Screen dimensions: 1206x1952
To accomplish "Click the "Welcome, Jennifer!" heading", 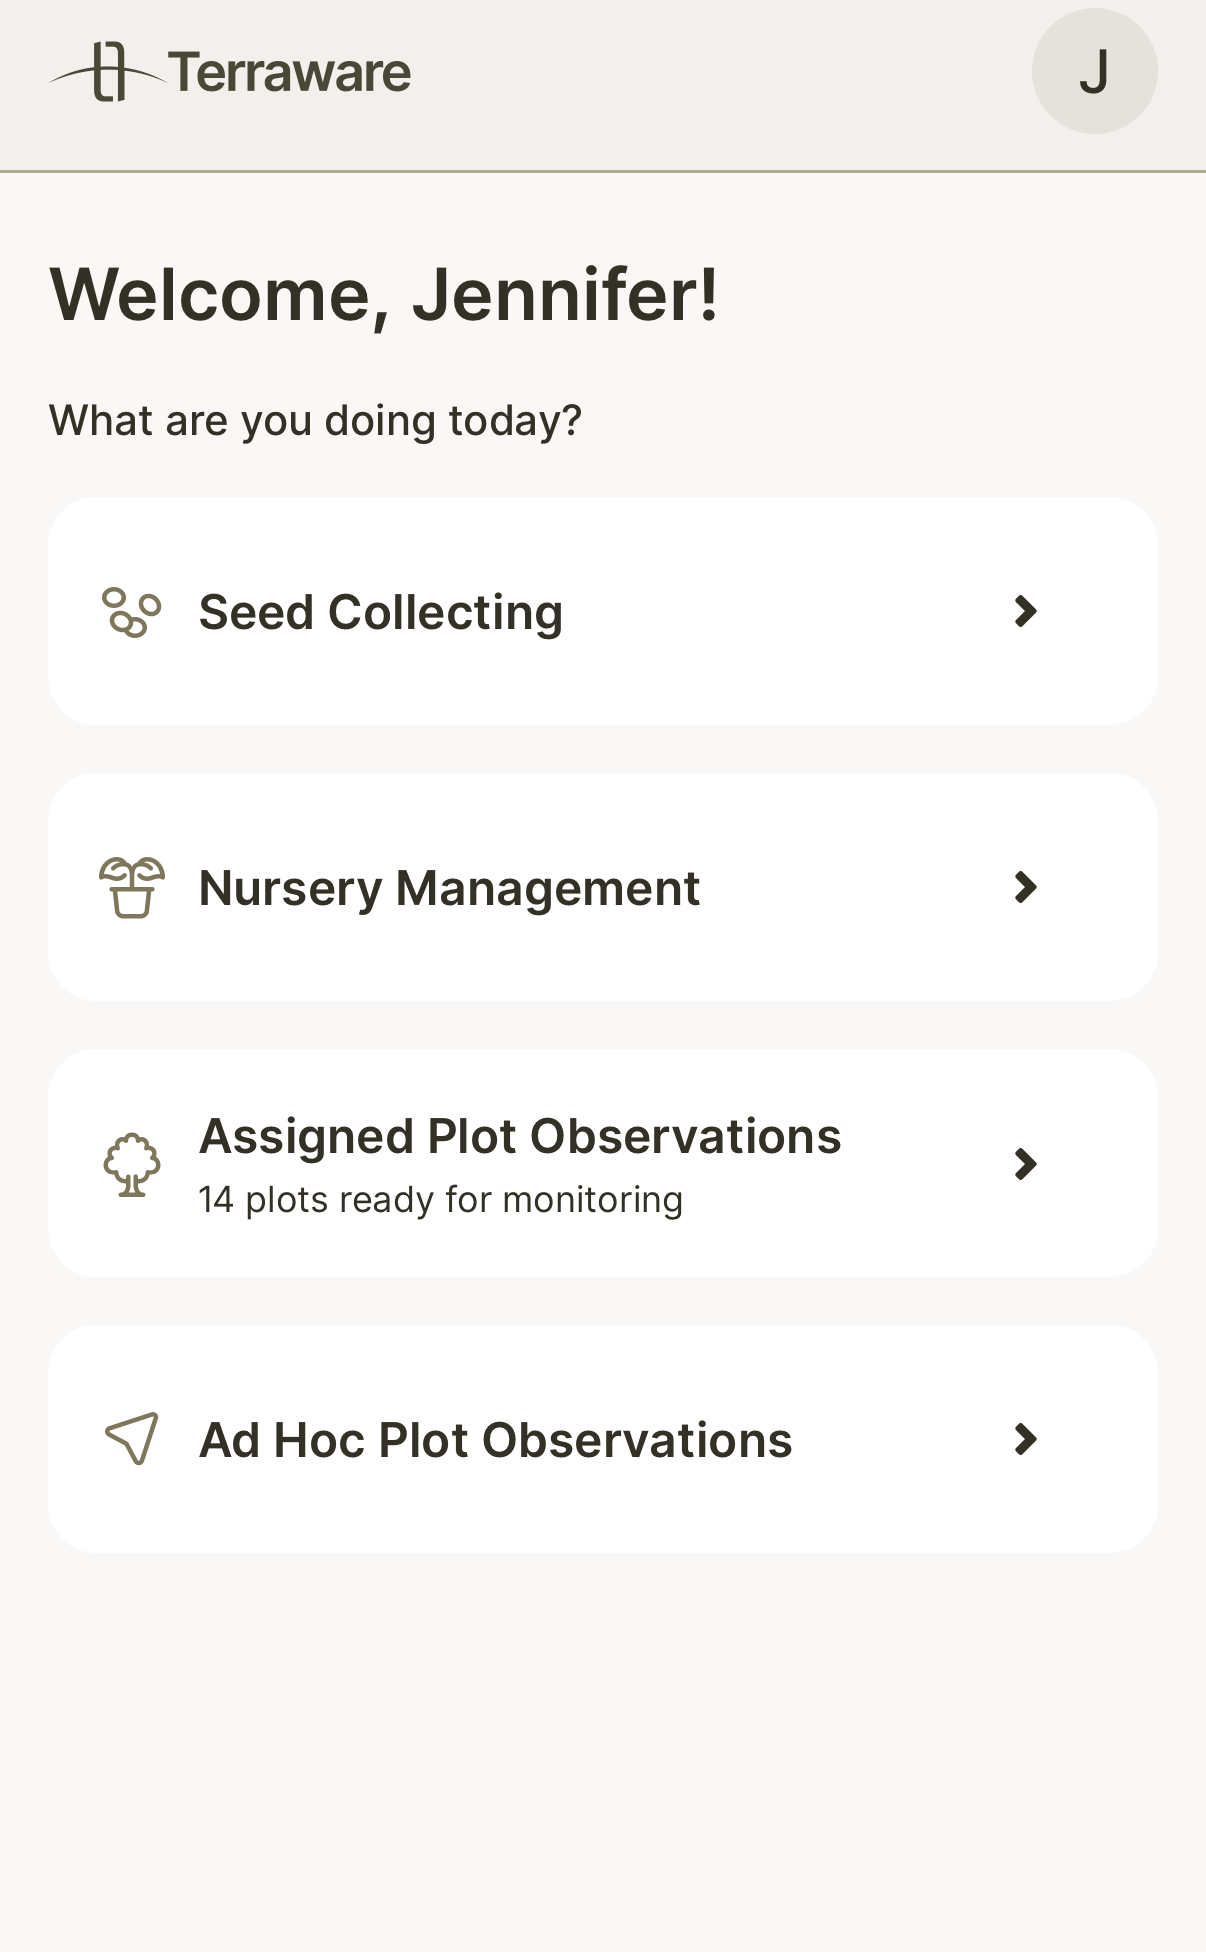I will coord(384,294).
